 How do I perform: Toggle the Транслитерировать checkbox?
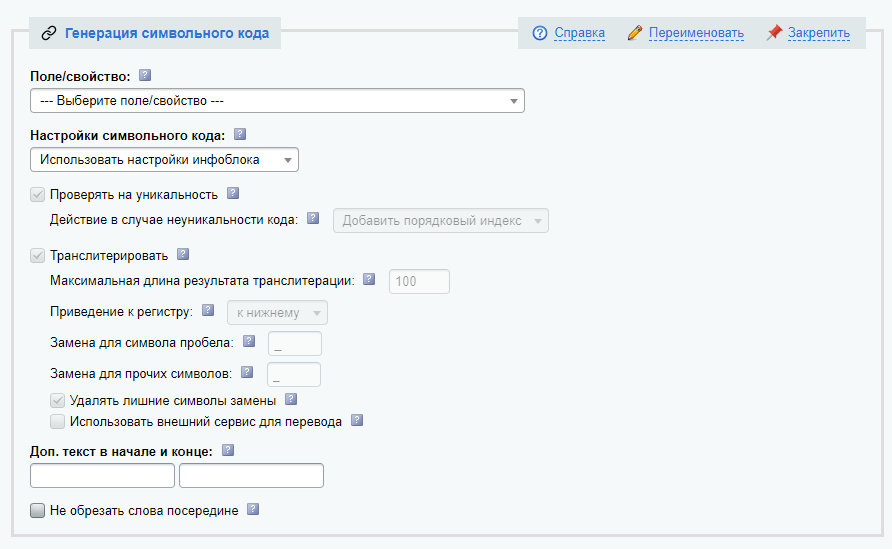click(x=38, y=255)
